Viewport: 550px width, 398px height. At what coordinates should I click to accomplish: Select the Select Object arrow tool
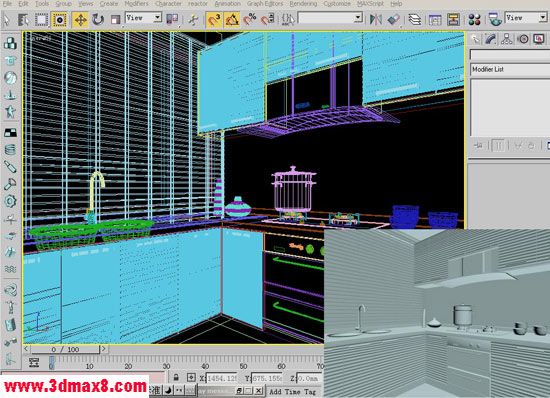pyautogui.click(x=6, y=19)
